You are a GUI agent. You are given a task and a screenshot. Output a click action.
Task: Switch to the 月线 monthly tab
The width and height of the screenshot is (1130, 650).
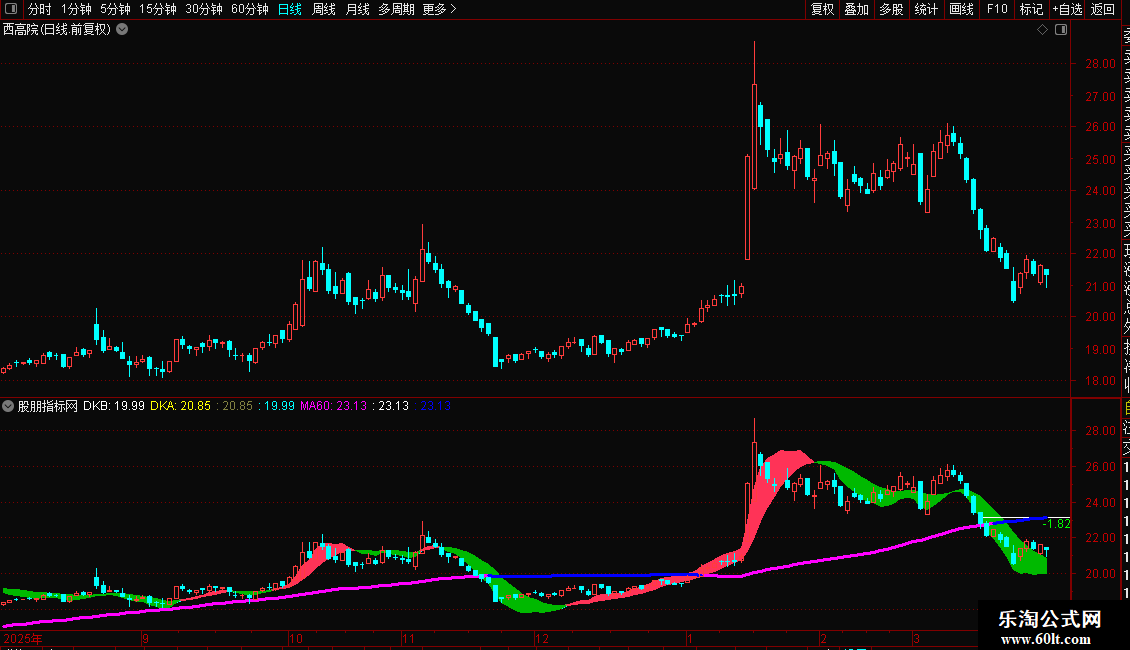pos(357,9)
